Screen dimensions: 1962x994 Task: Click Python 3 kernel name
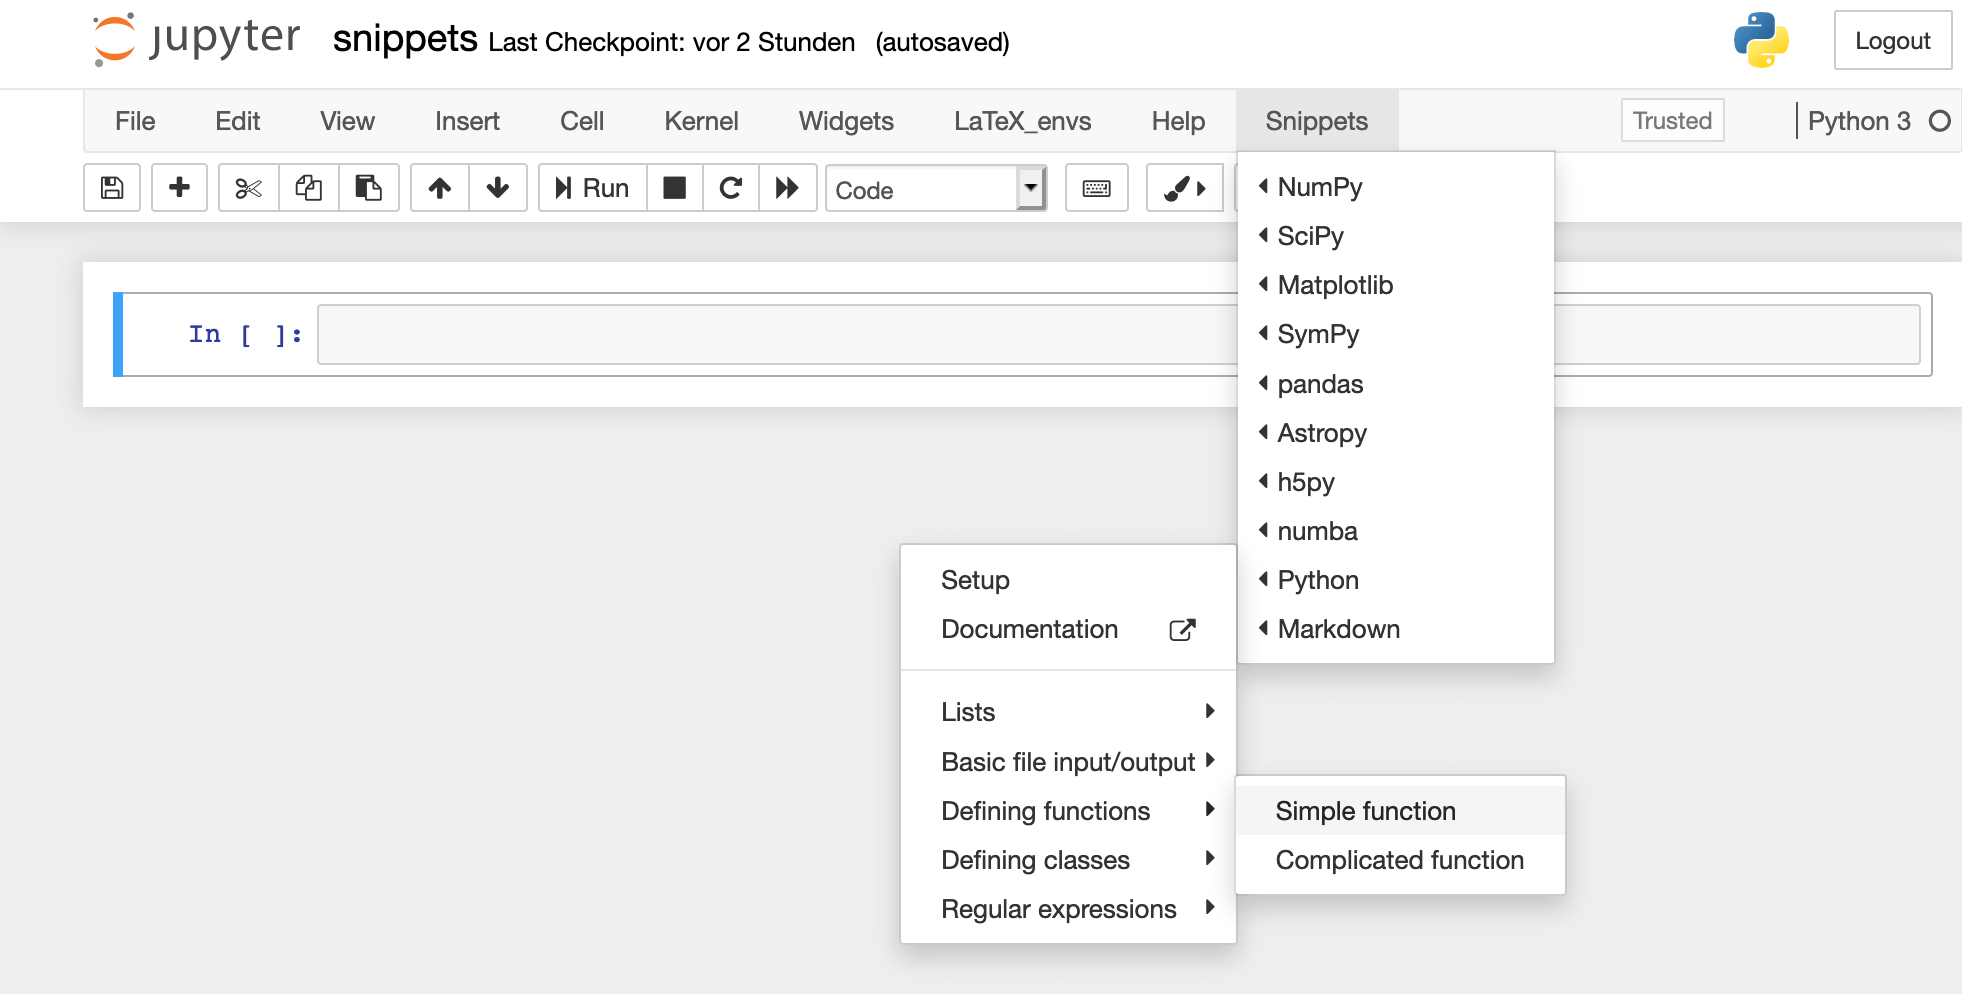pyautogui.click(x=1859, y=121)
